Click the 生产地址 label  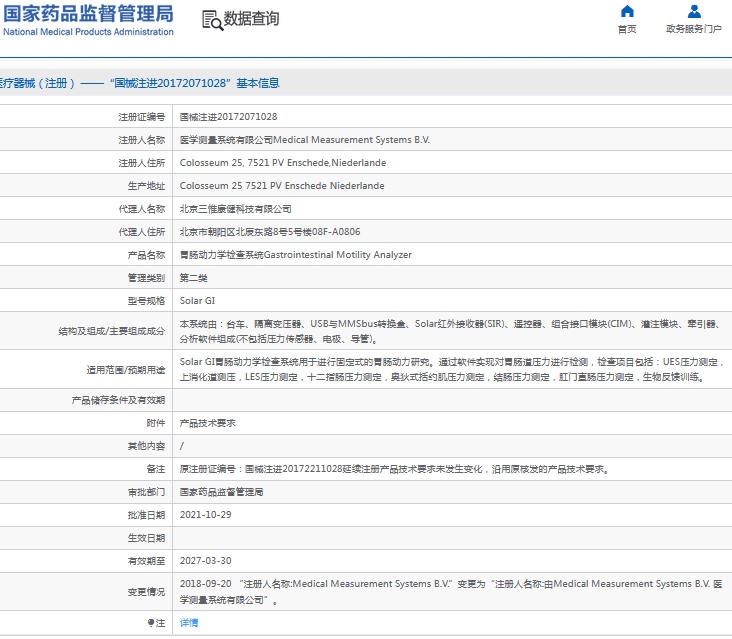pyautogui.click(x=147, y=185)
